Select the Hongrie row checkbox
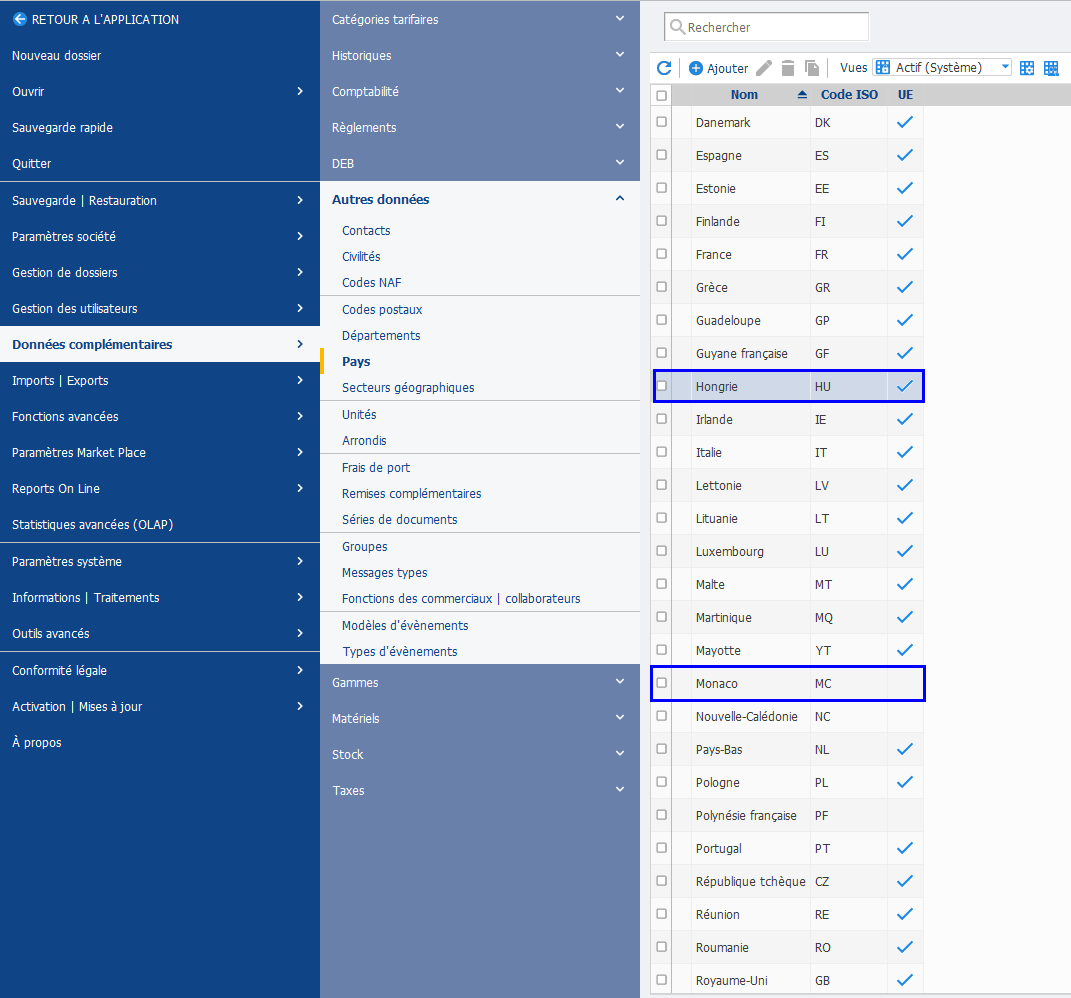 pyautogui.click(x=661, y=386)
